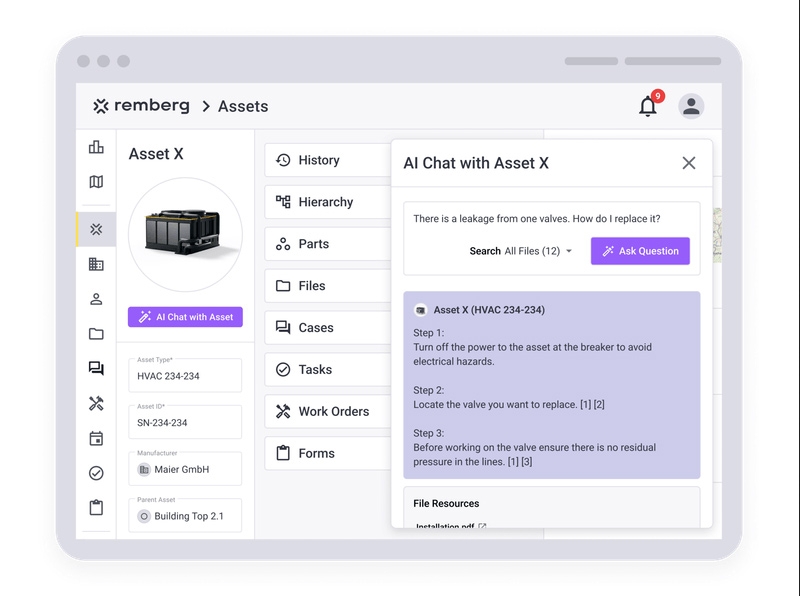Open the contacts person sidebar icon

pyautogui.click(x=96, y=299)
